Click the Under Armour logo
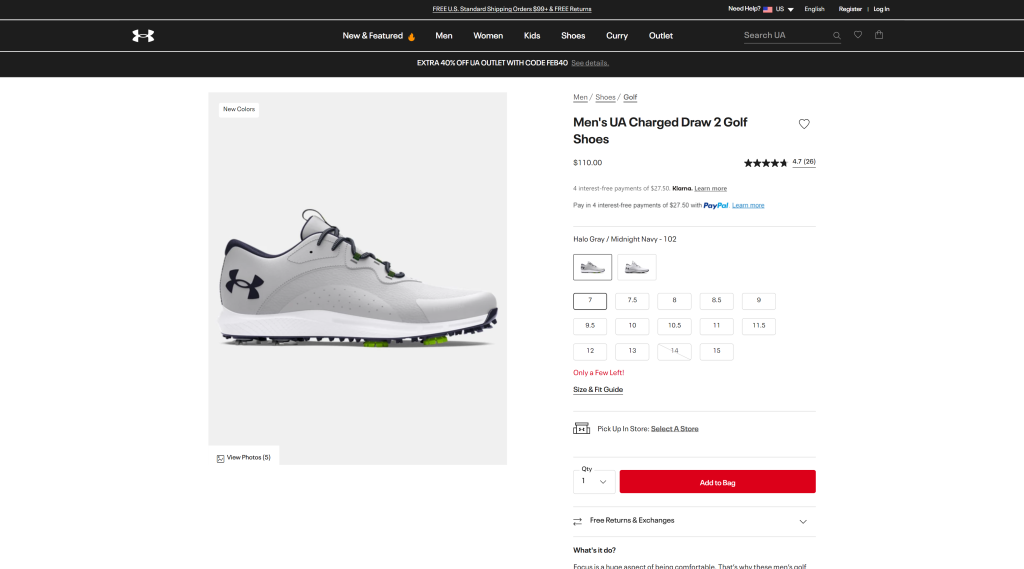1024x569 pixels. (143, 36)
